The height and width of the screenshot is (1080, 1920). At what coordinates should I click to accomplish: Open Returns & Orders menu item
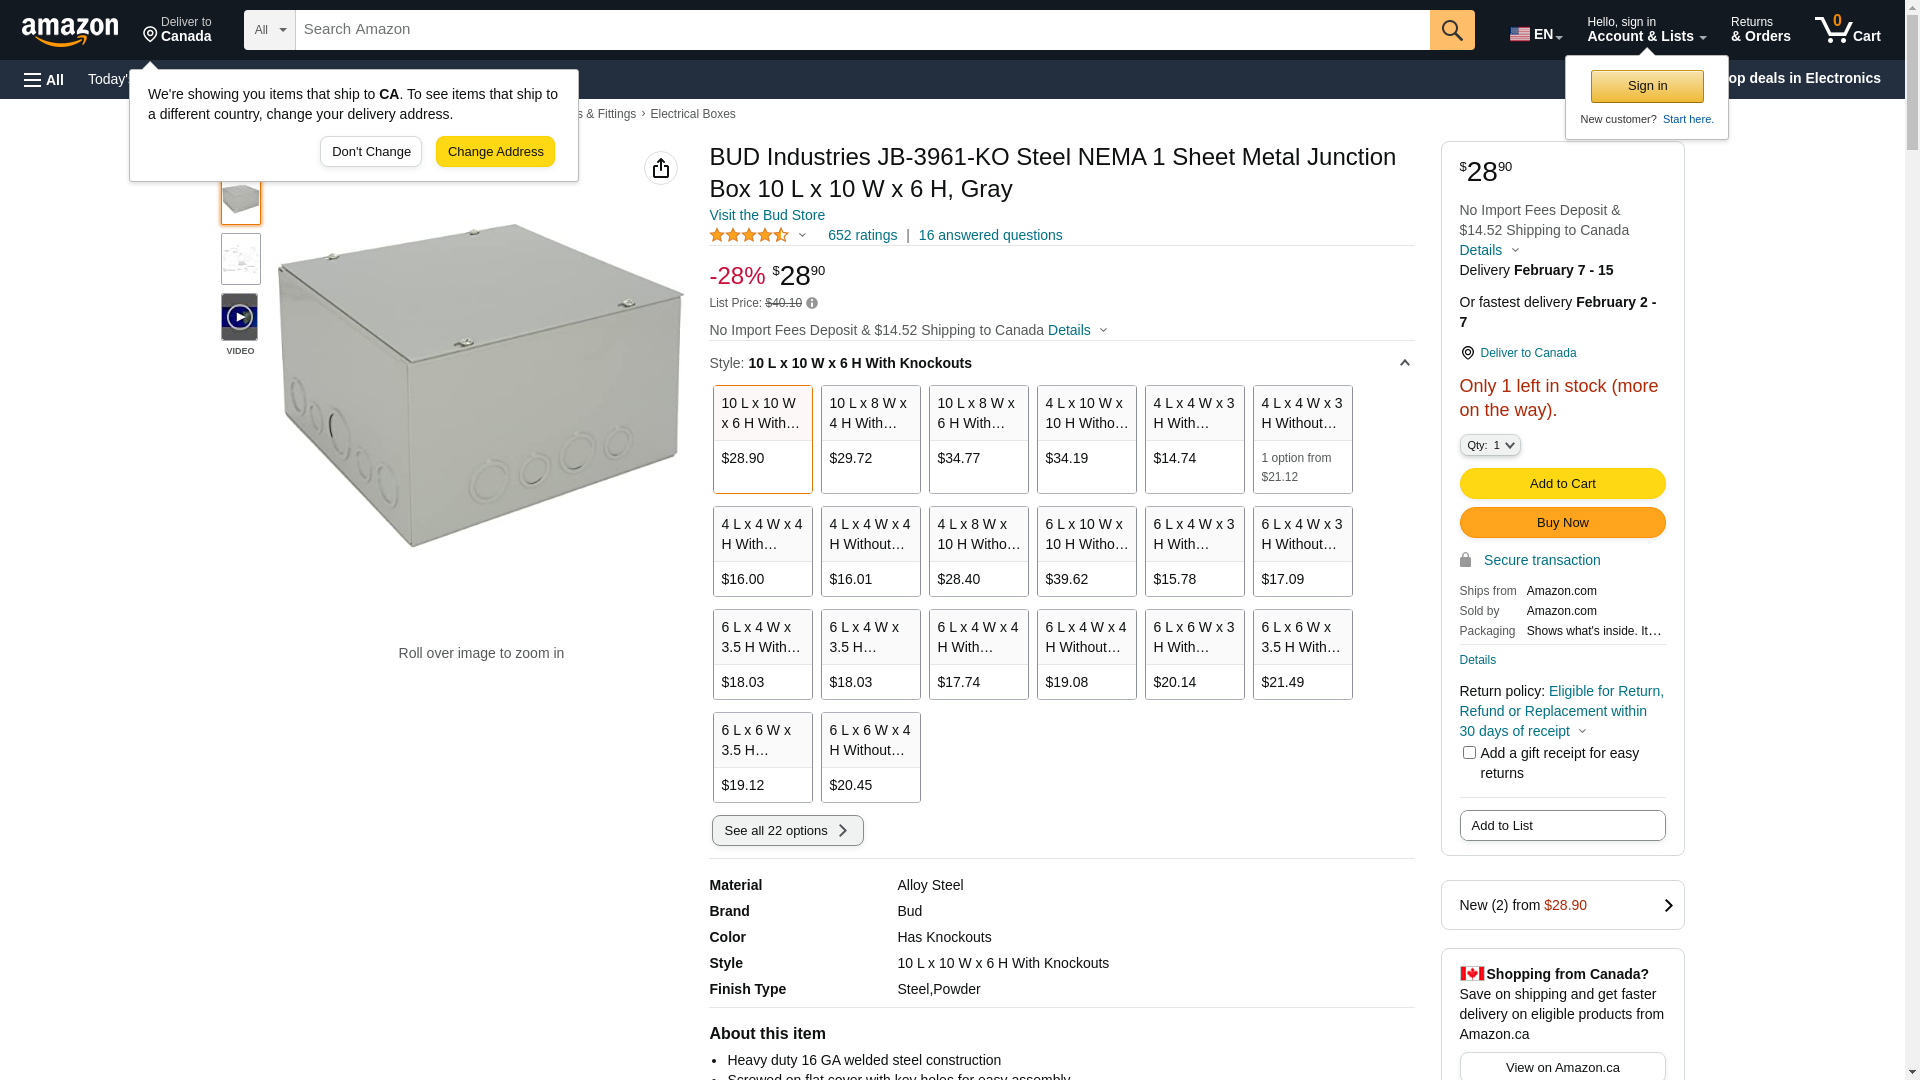click(1760, 30)
